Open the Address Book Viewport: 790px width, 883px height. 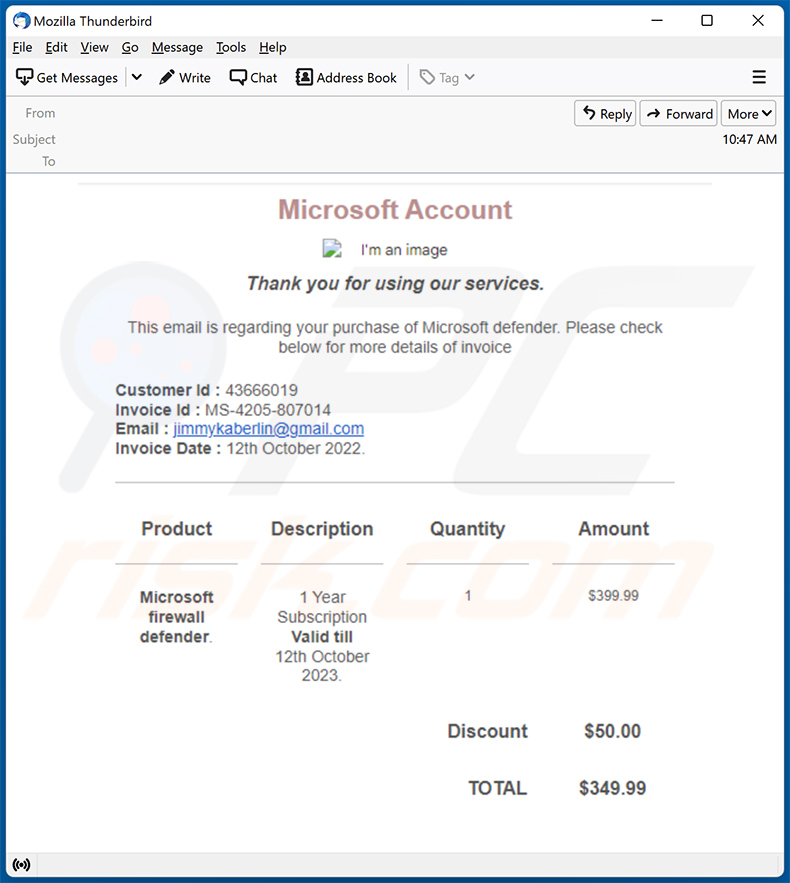coord(346,78)
